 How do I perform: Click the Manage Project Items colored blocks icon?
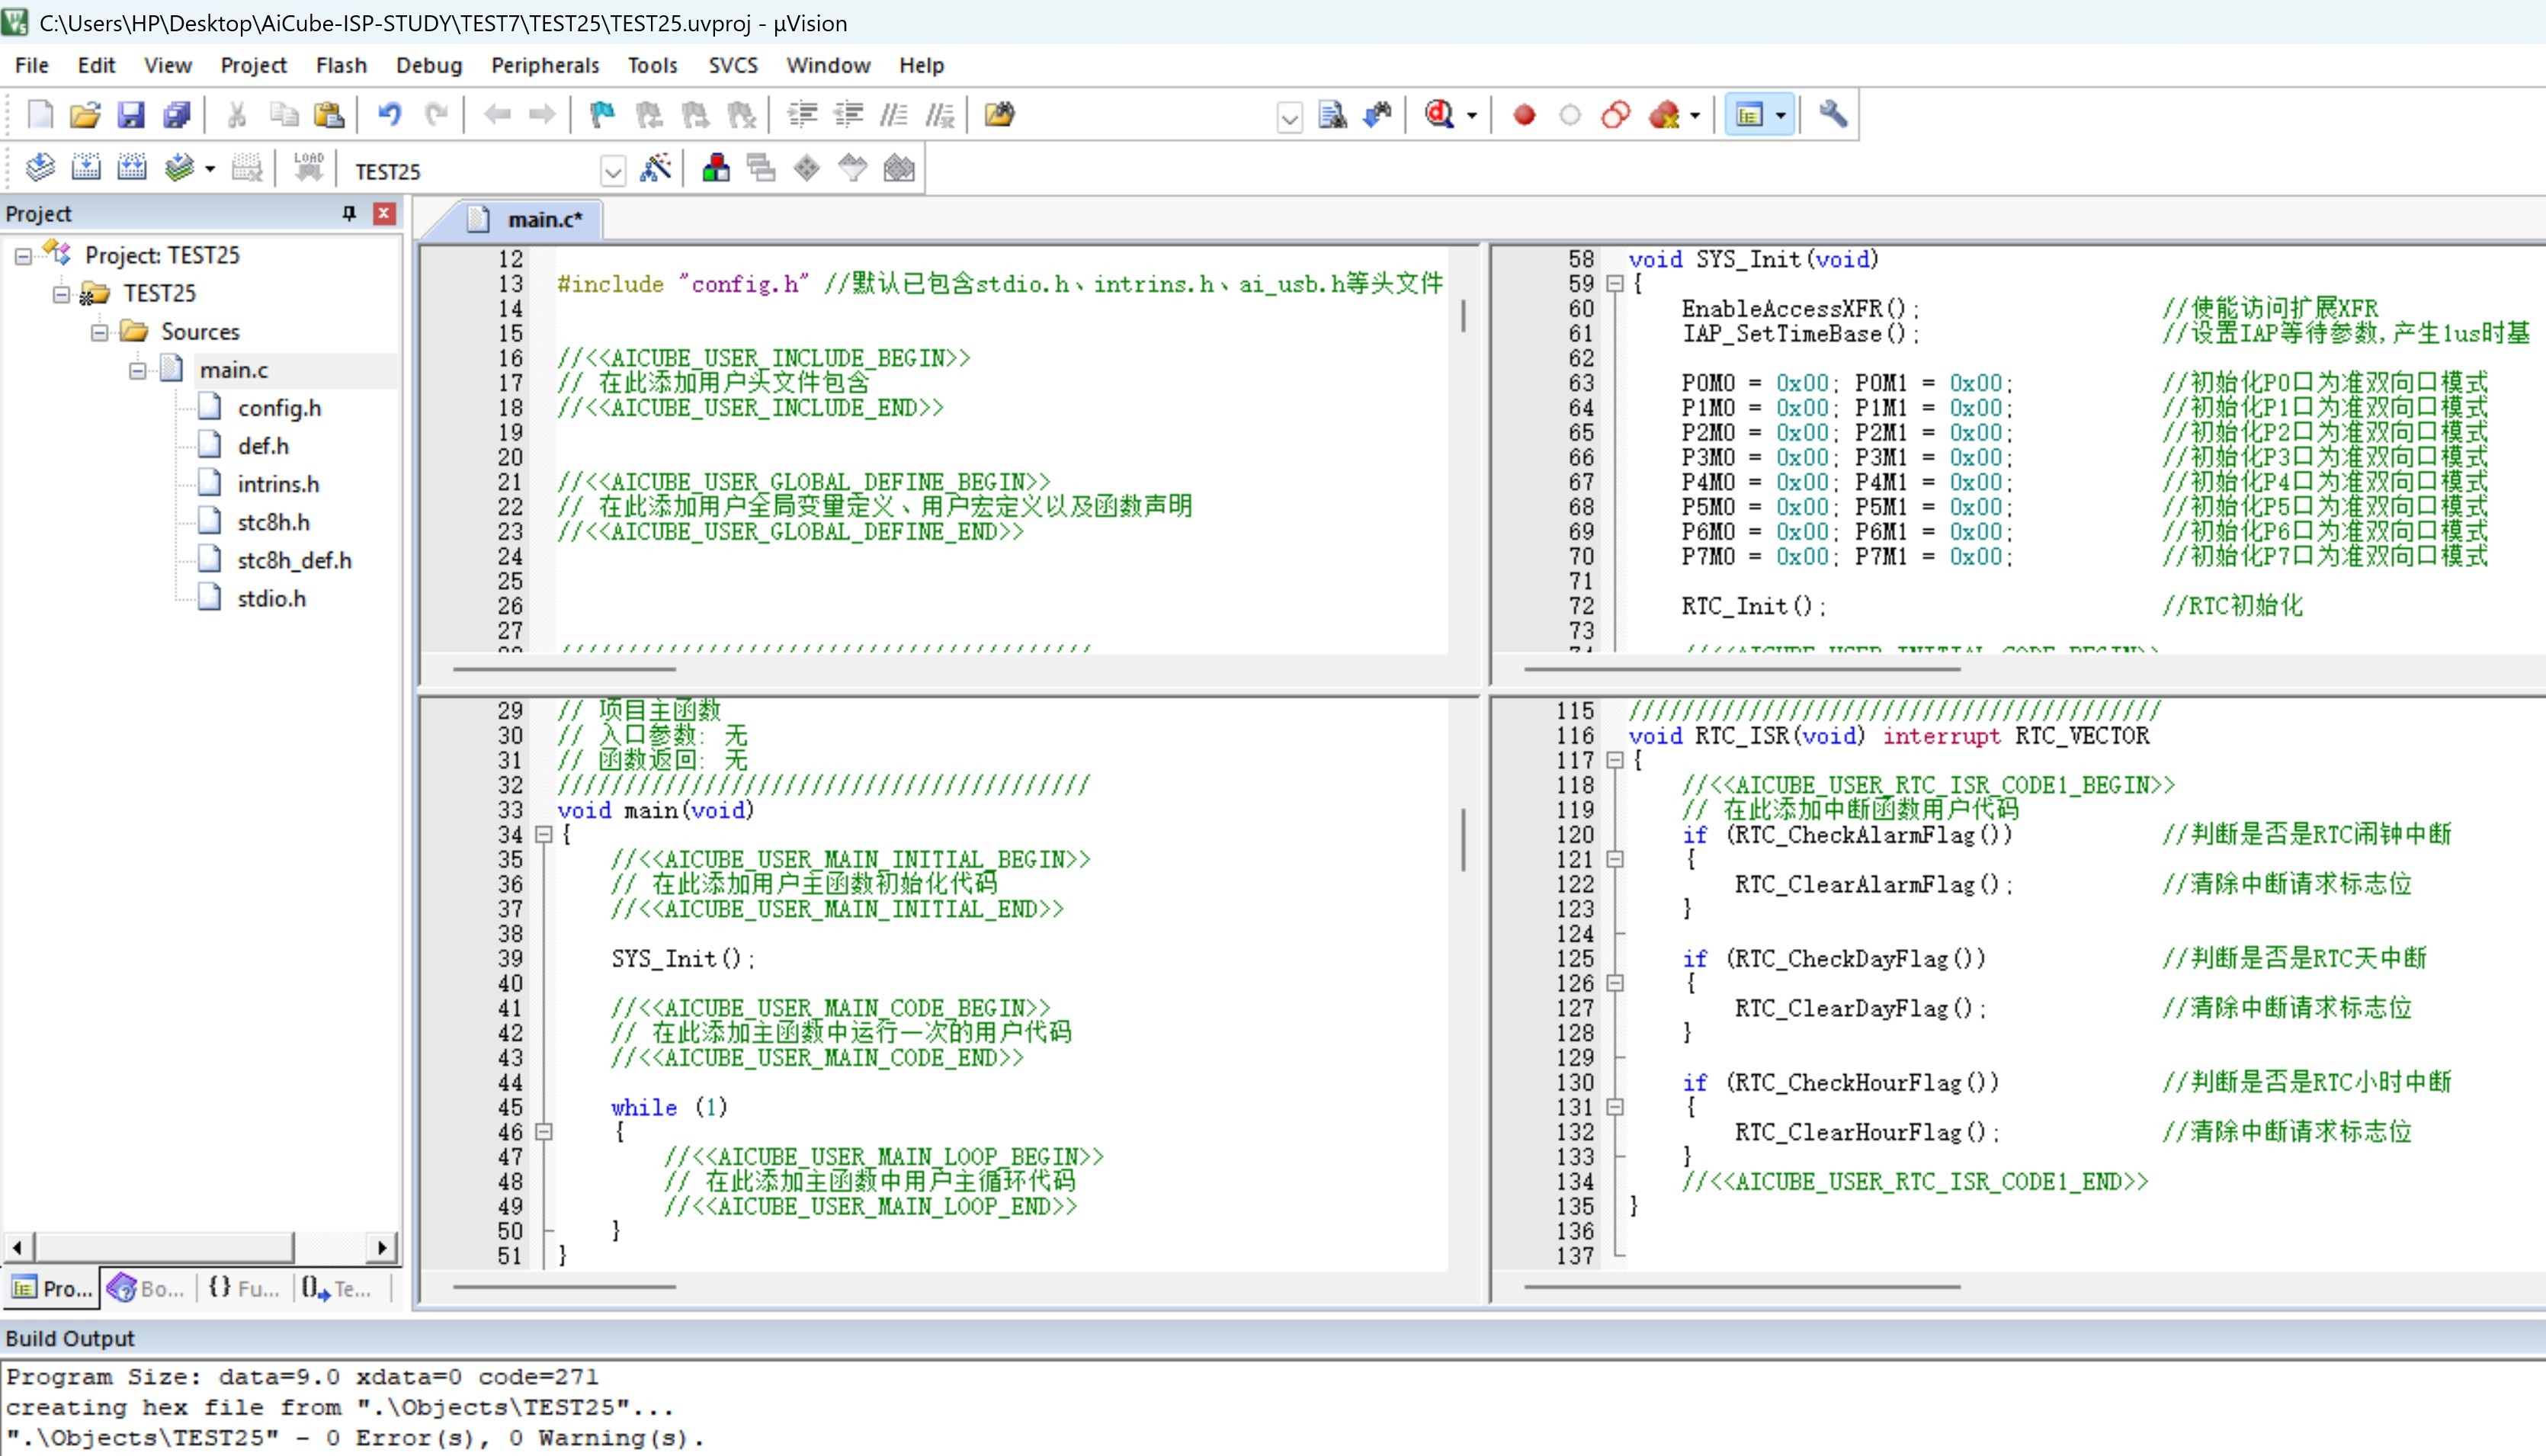pos(716,168)
